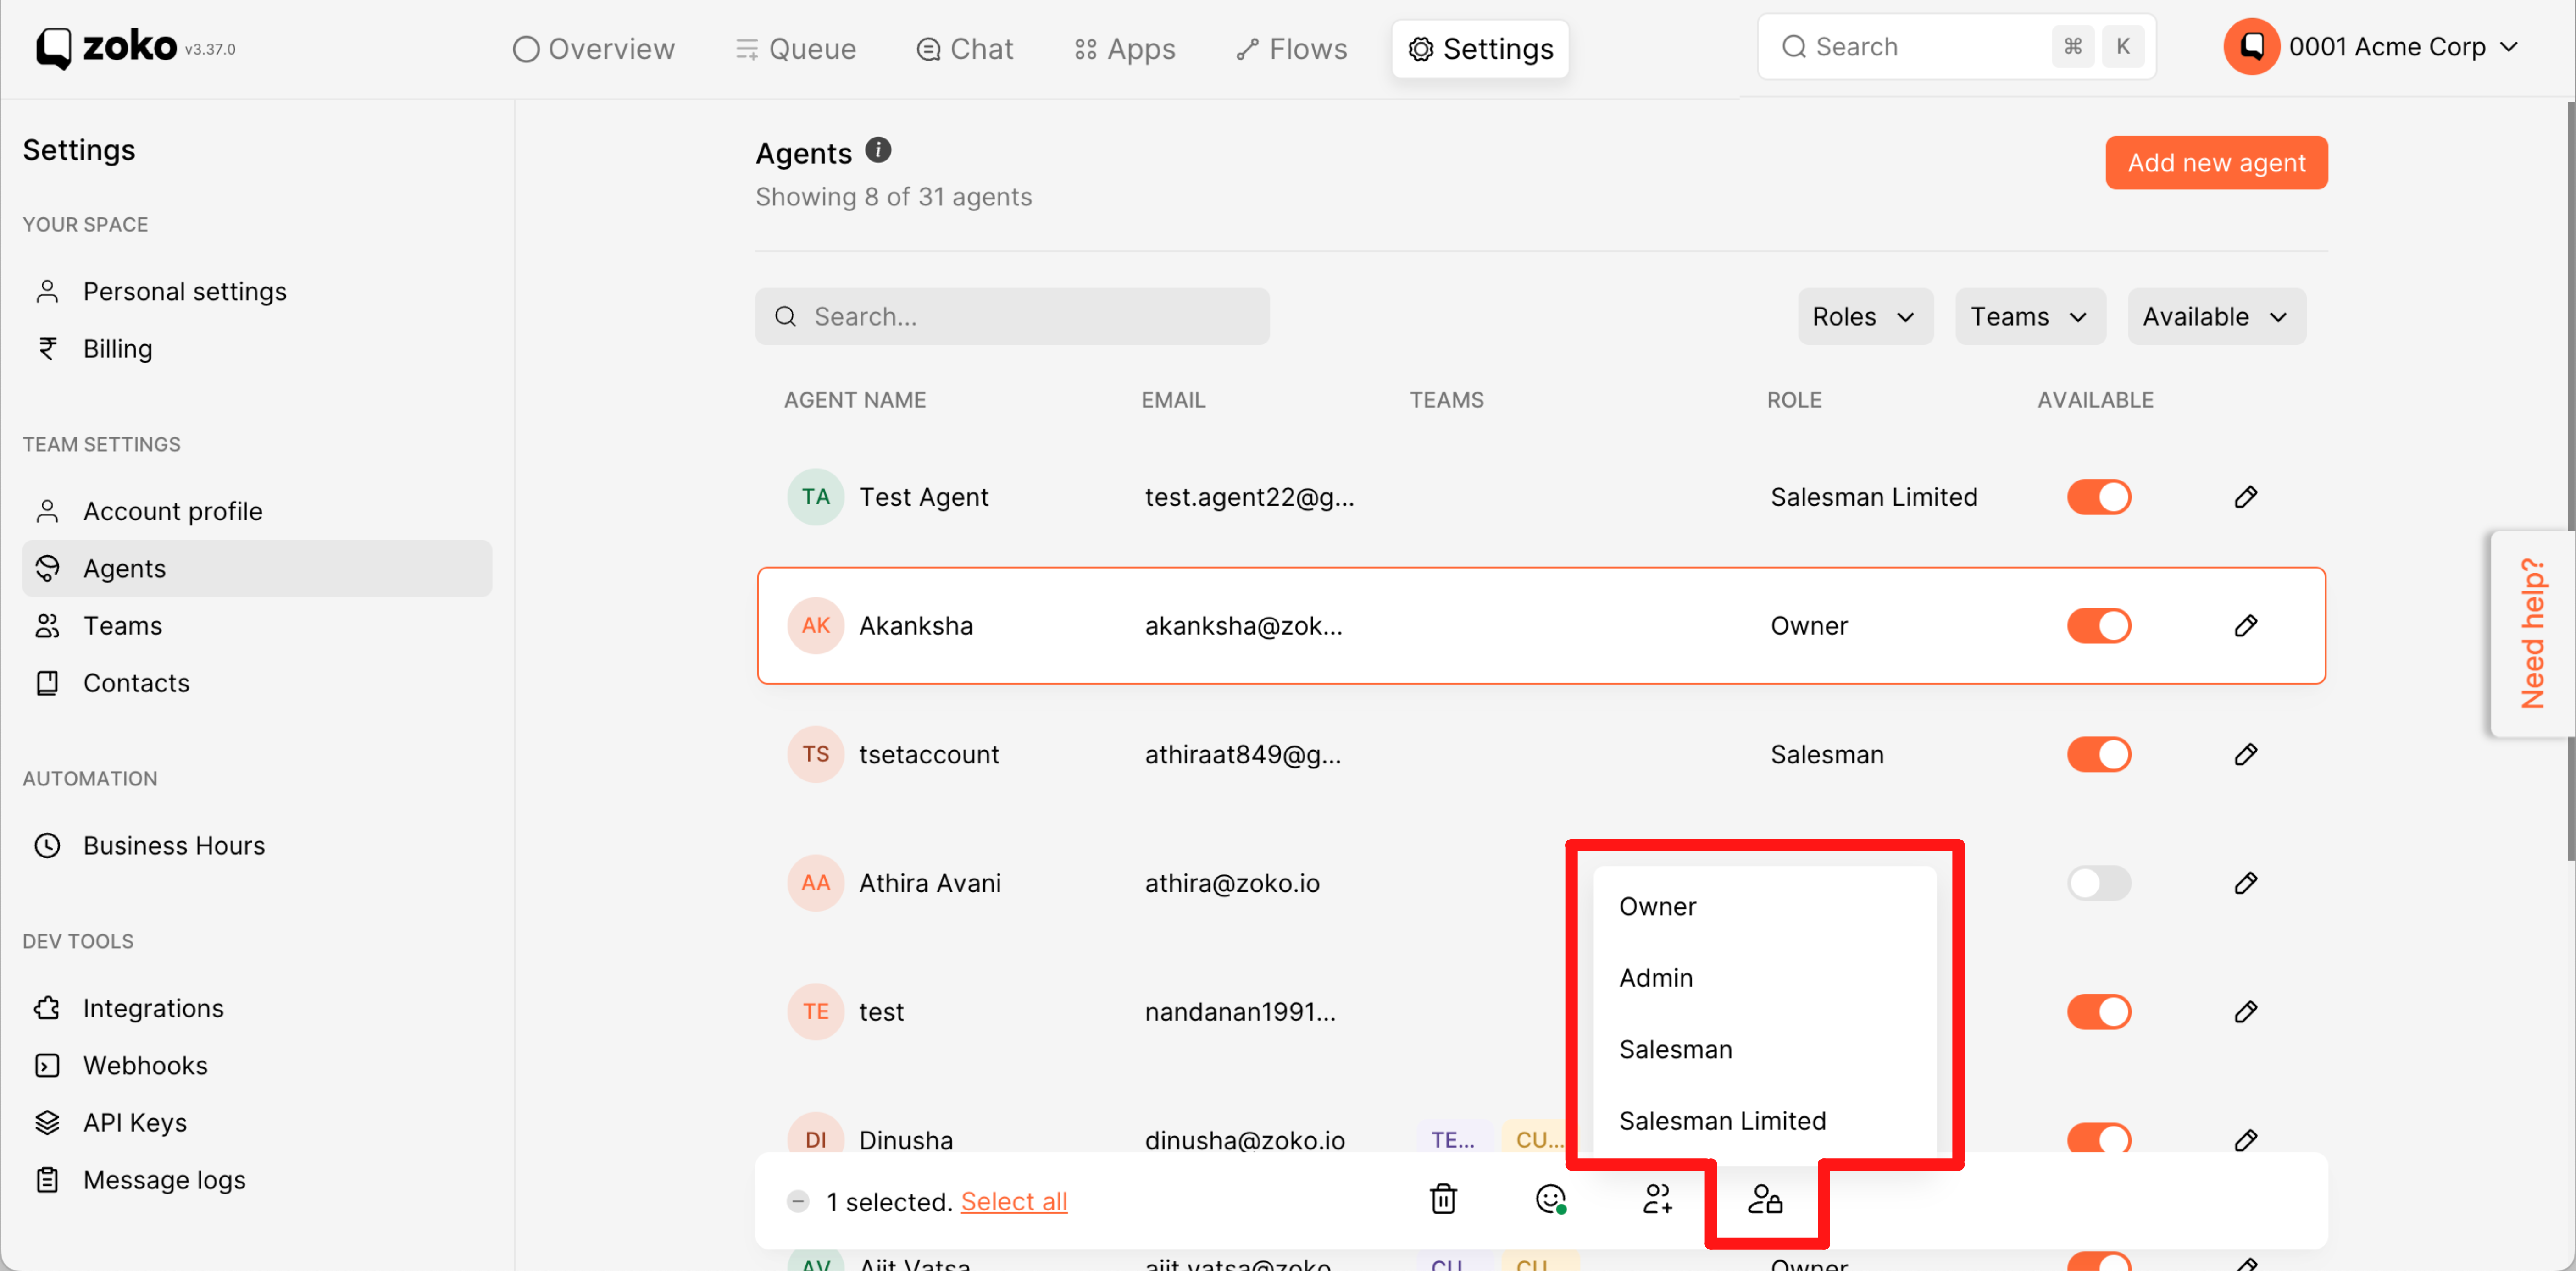2576x1271 pixels.
Task: Edit Athira Avani with pencil icon
Action: point(2246,883)
